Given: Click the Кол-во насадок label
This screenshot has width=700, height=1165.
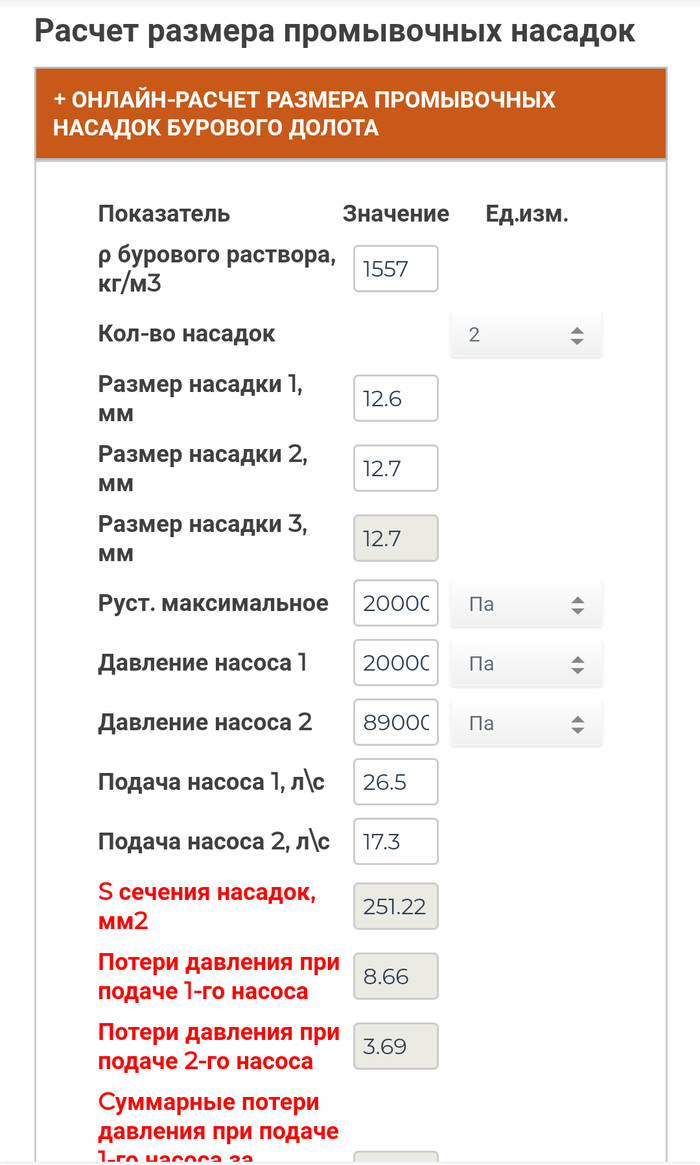Looking at the screenshot, I should click(186, 334).
